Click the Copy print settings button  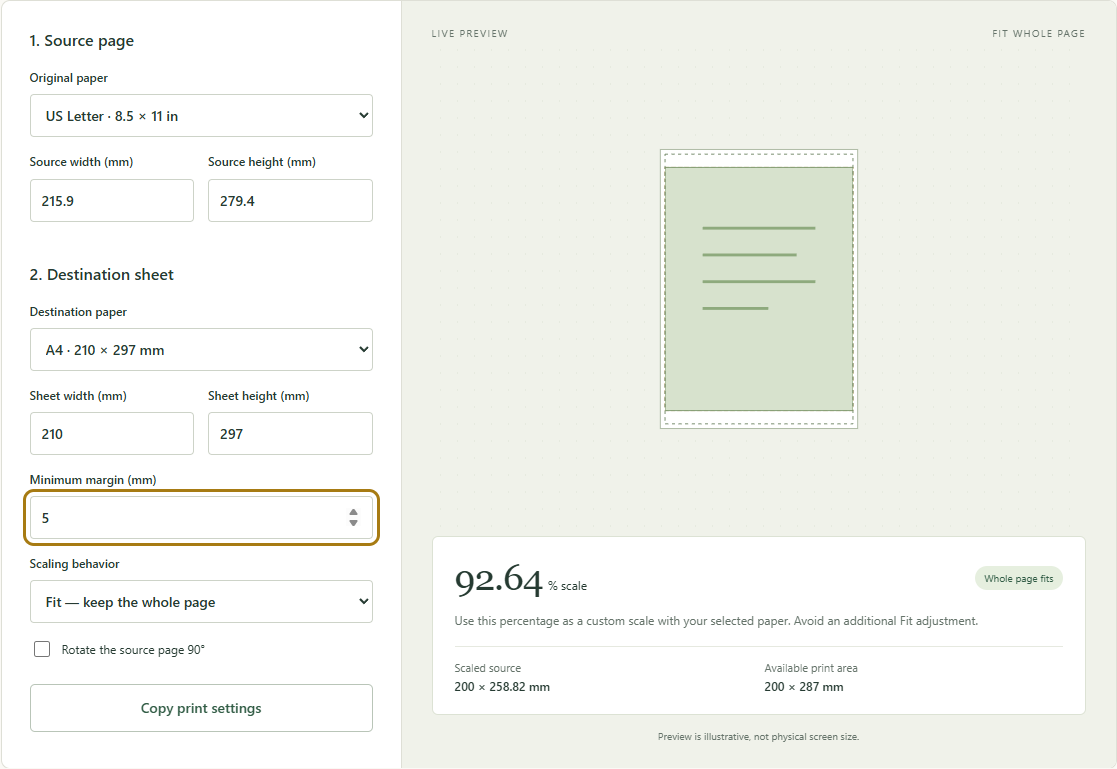[201, 708]
